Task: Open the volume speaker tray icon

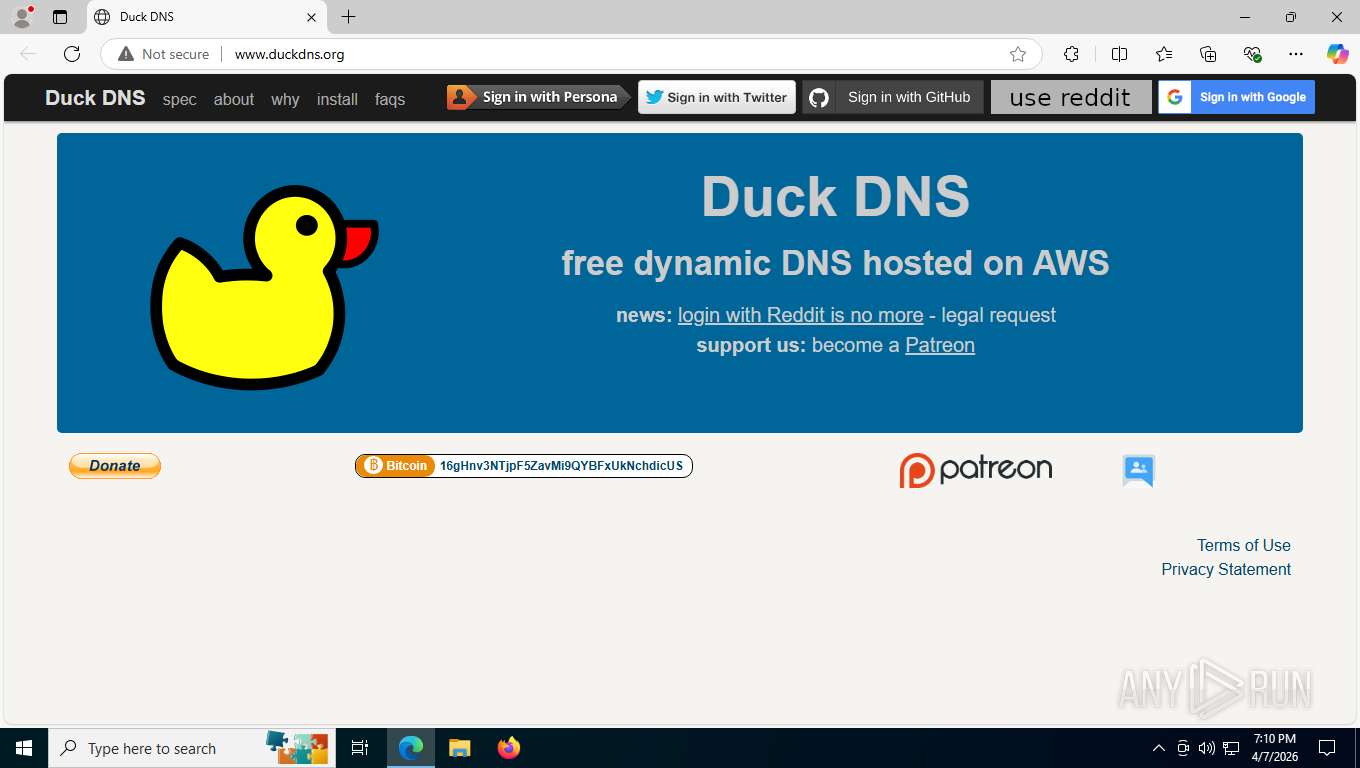Action: click(x=1206, y=748)
